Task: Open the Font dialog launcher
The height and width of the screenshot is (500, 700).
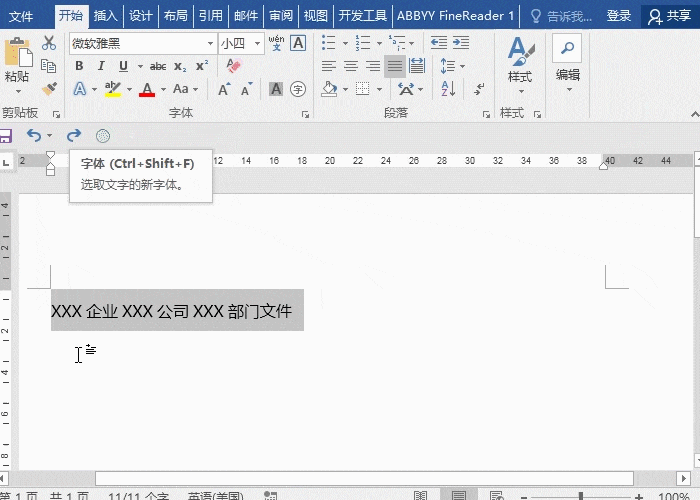Action: 305,115
